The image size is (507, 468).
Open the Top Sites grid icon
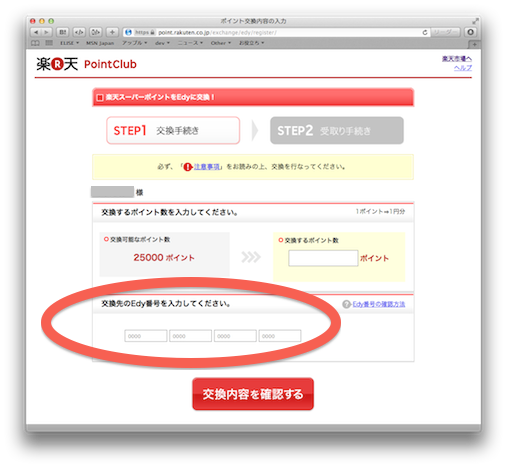49,43
